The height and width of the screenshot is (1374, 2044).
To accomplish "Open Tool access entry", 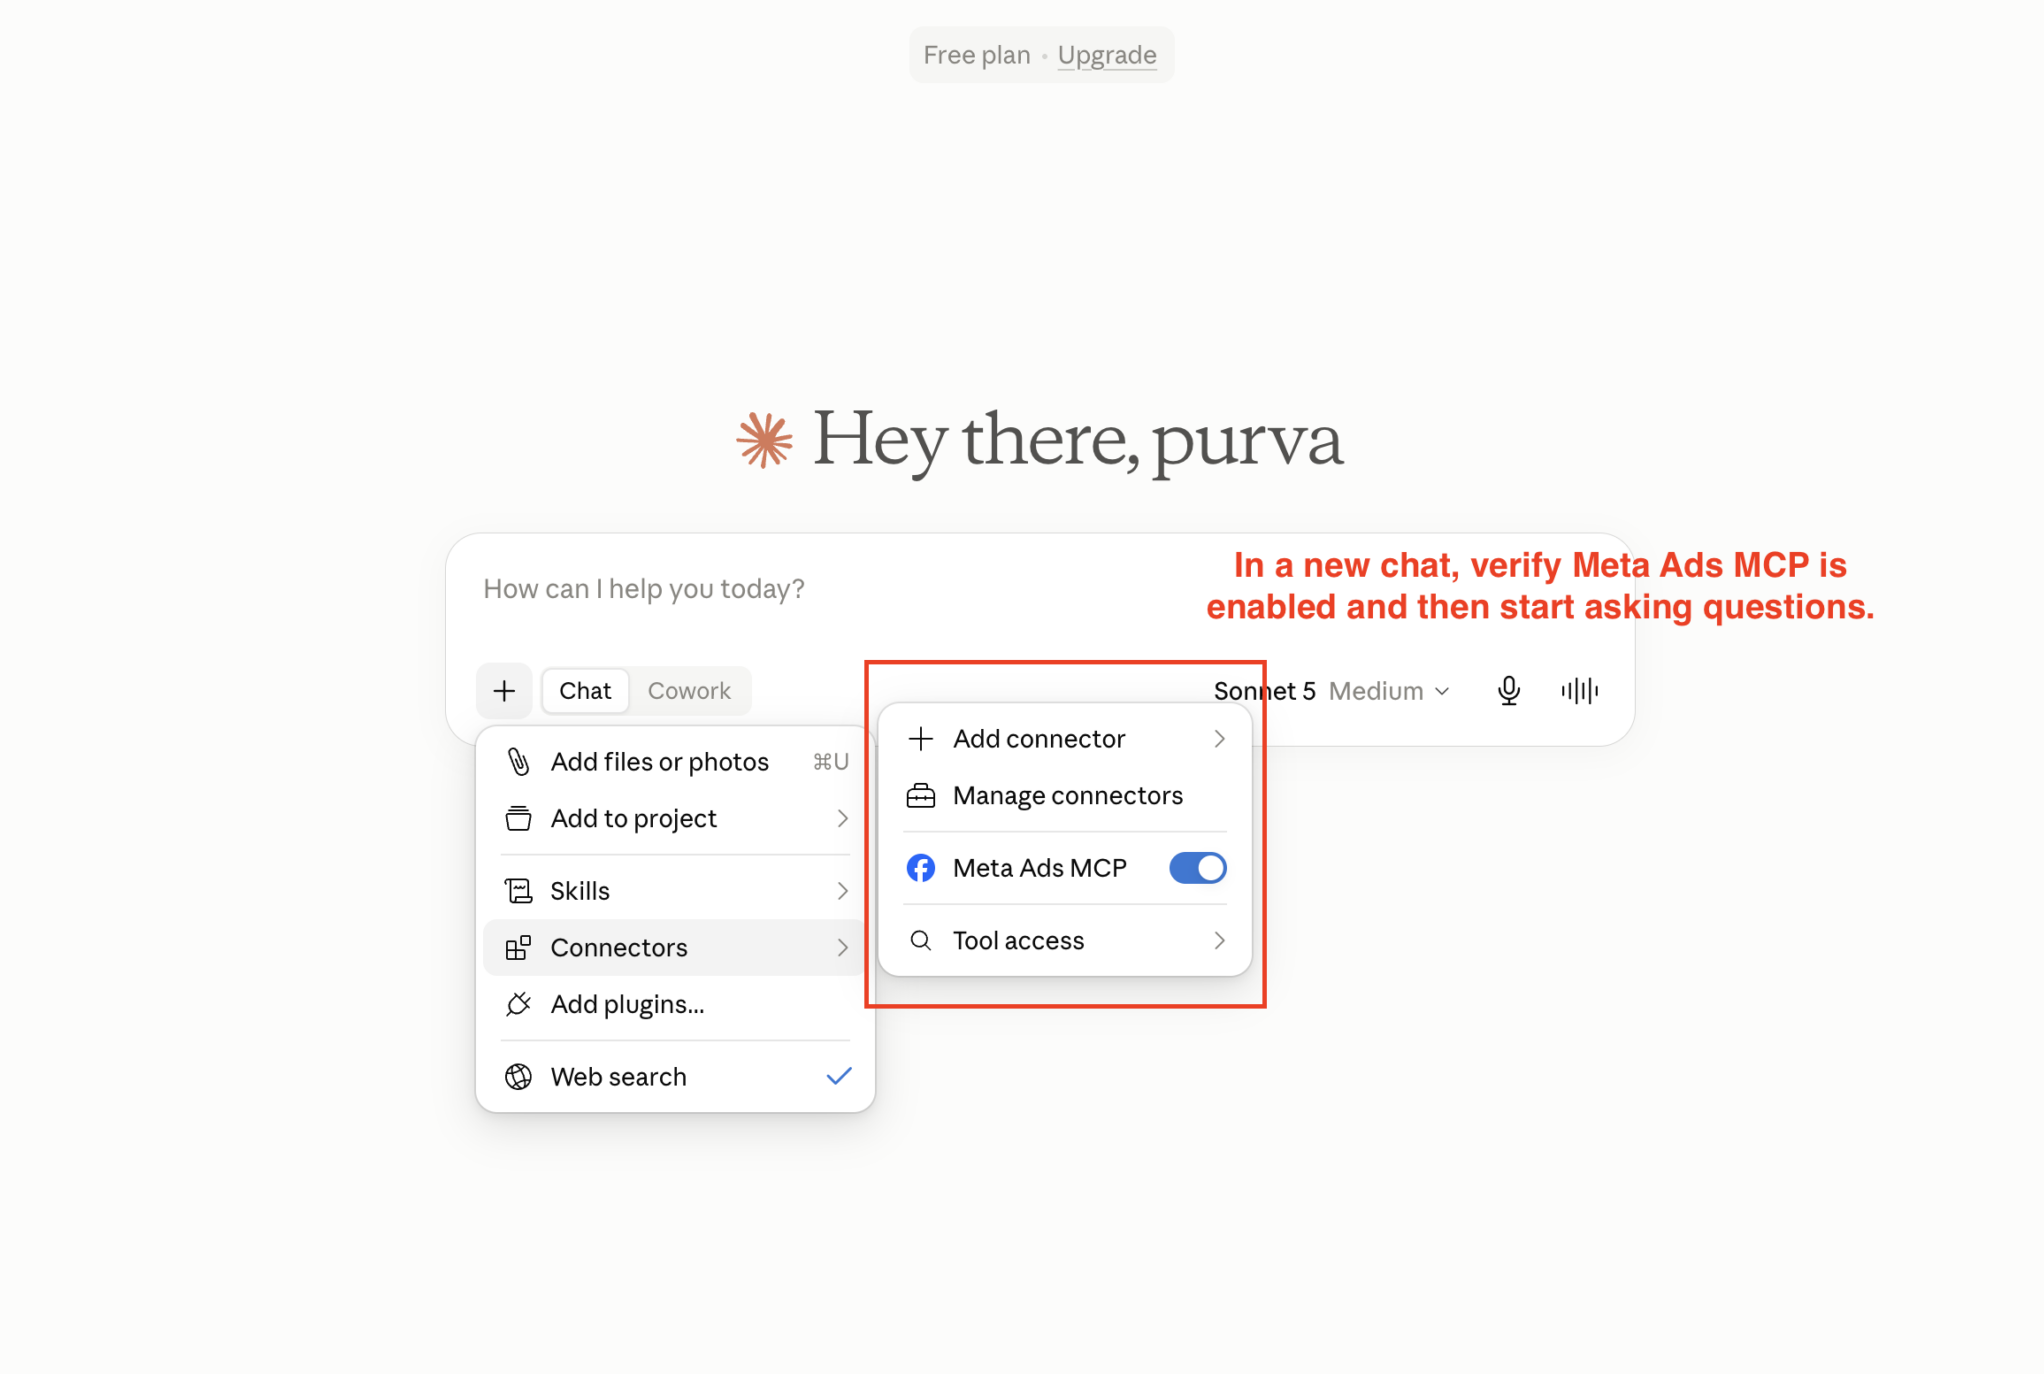I will coord(1065,941).
